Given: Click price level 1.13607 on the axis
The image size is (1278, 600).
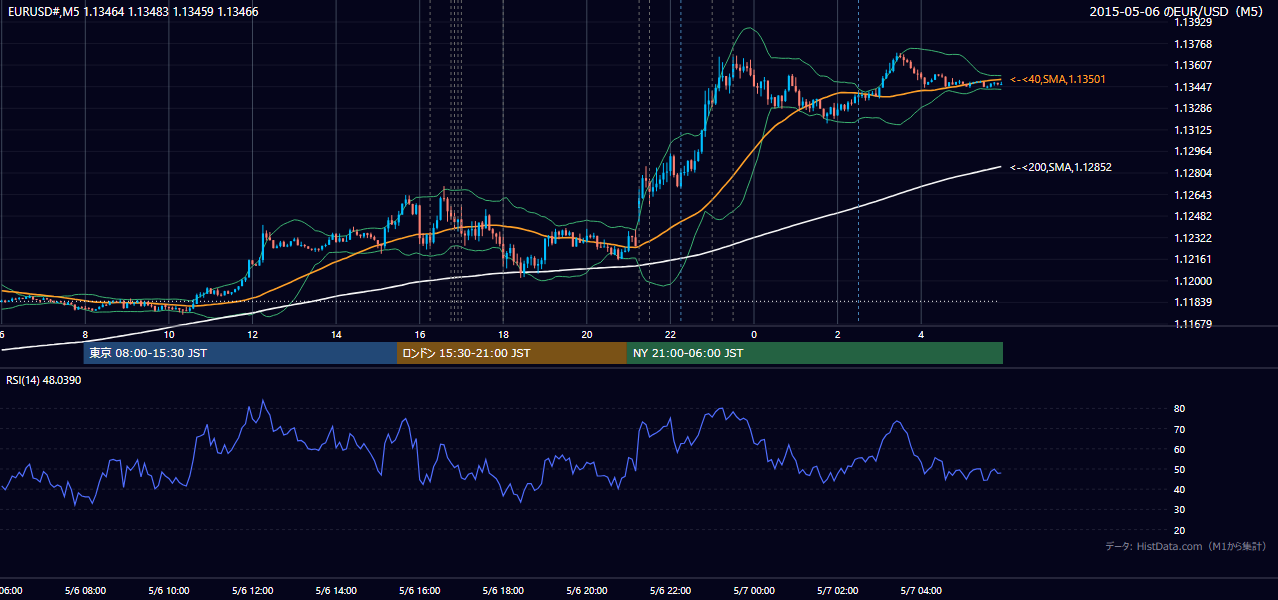Looking at the screenshot, I should coord(1193,65).
